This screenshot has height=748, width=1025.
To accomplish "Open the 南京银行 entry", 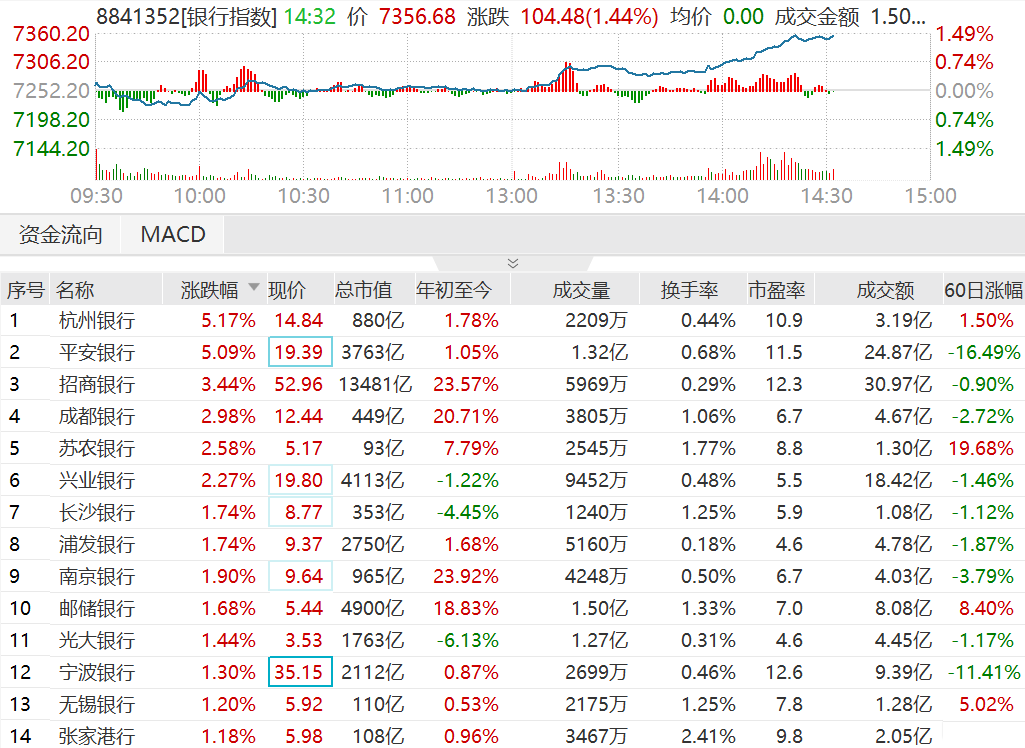I will (97, 577).
